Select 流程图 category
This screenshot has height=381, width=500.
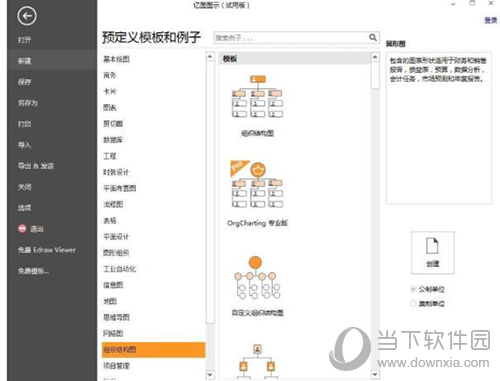(113, 204)
